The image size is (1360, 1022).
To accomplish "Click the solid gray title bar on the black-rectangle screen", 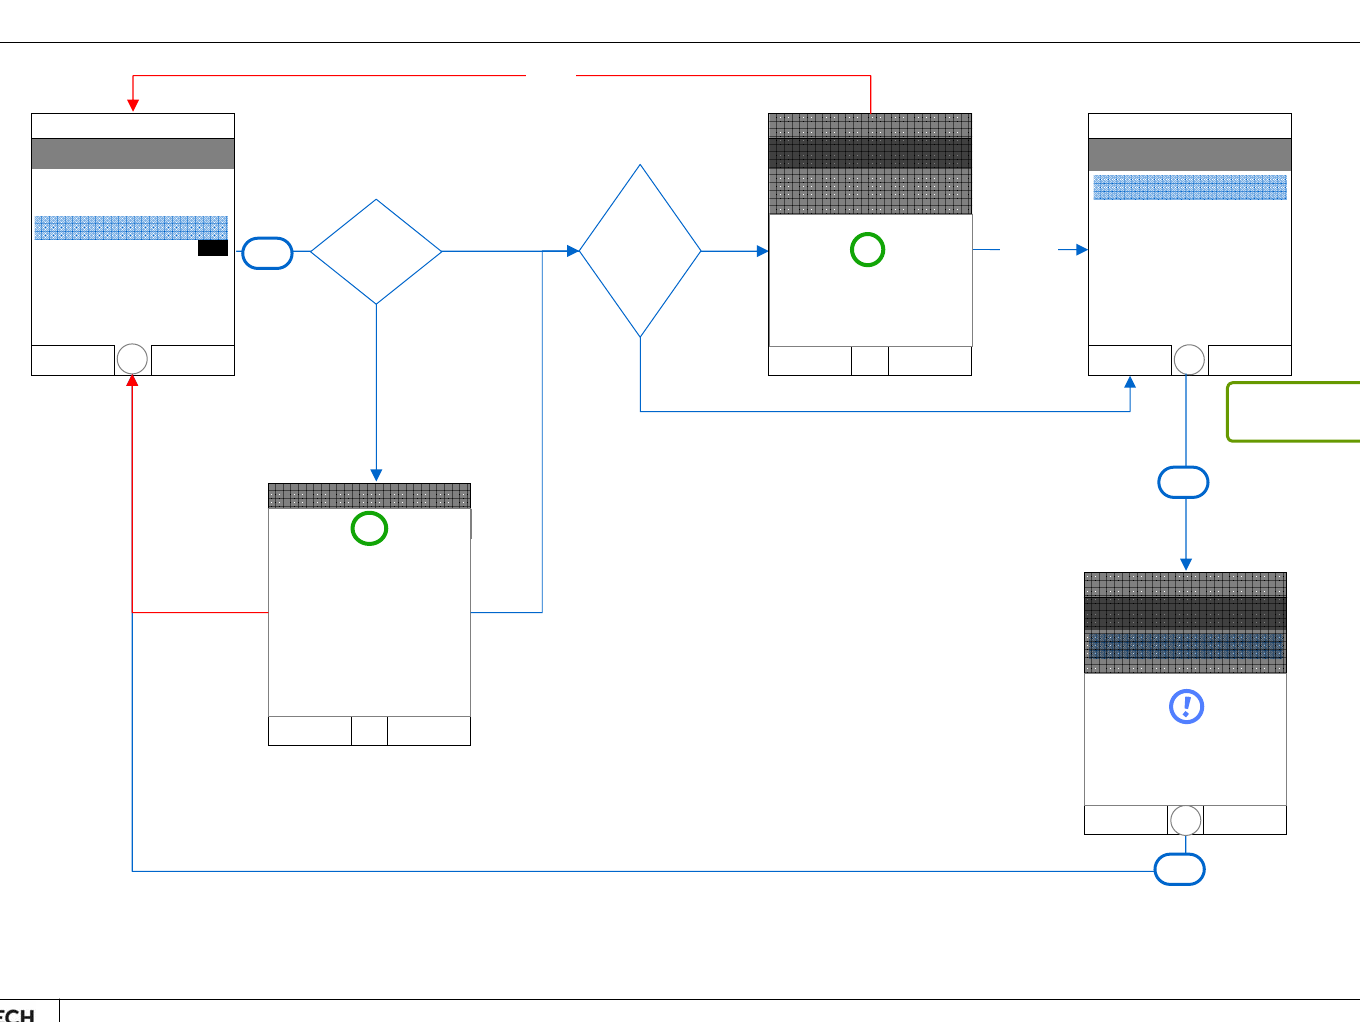I will (x=133, y=153).
